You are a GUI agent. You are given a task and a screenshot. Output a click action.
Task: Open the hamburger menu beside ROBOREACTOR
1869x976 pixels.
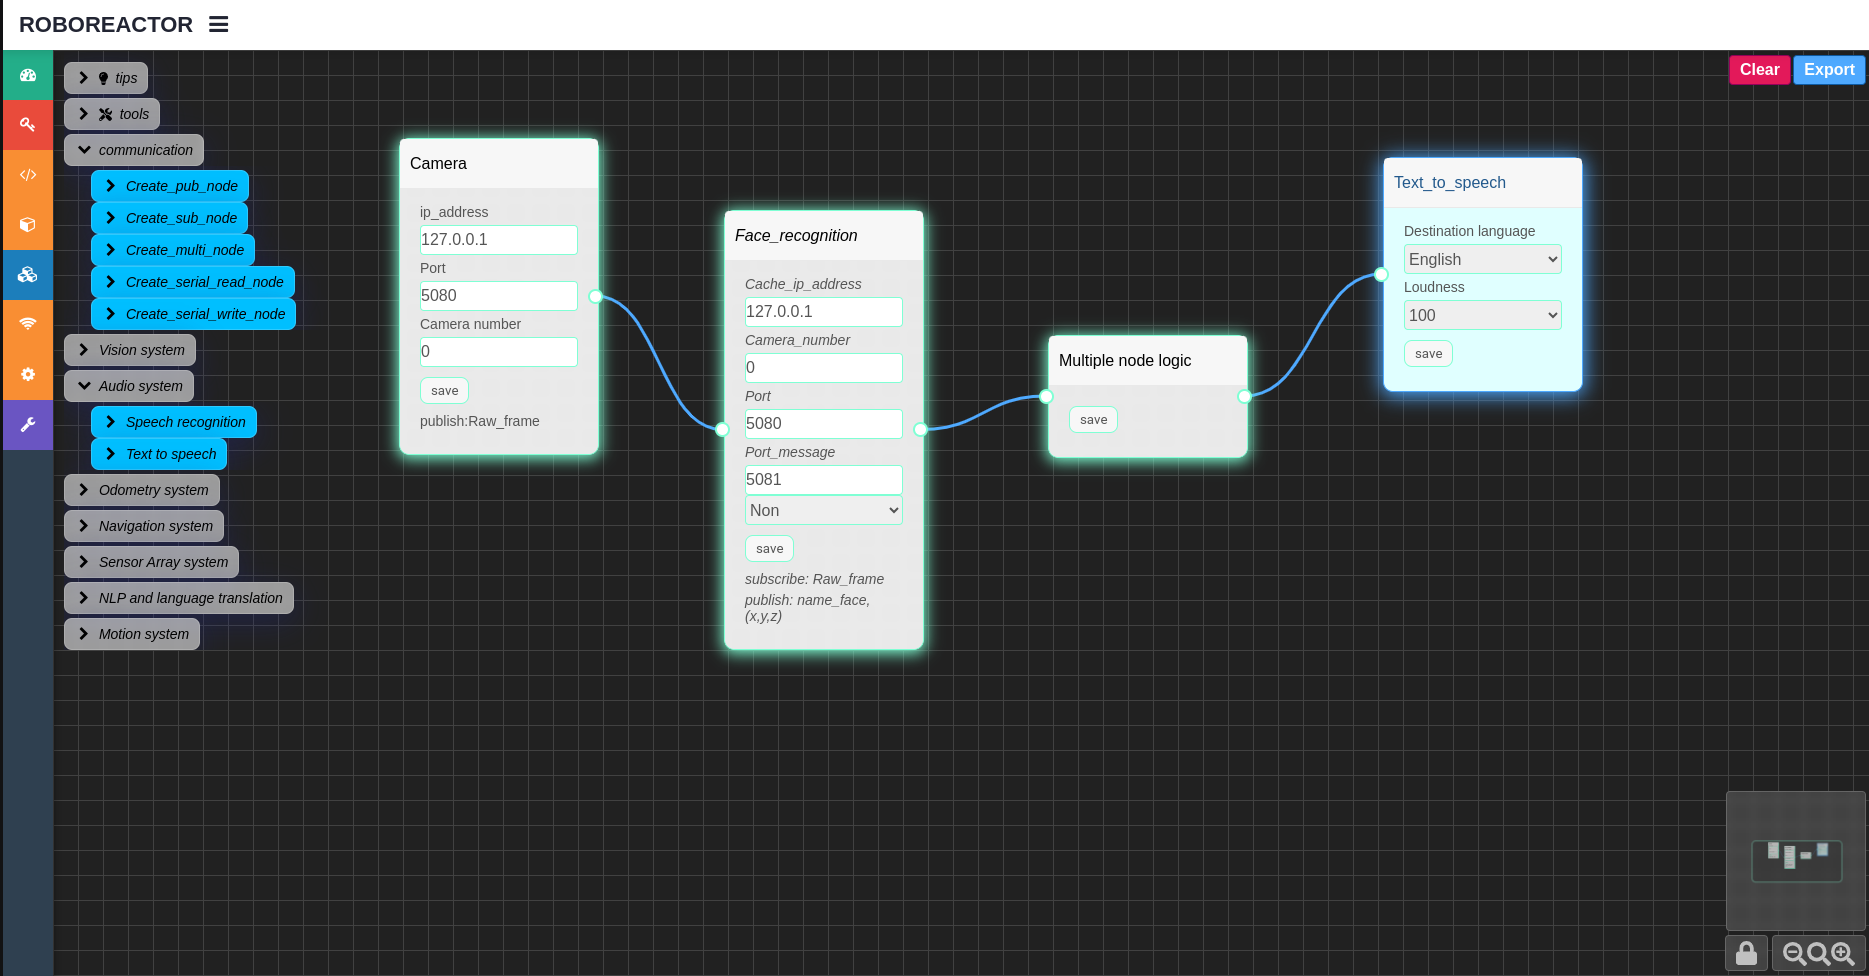[x=218, y=24]
